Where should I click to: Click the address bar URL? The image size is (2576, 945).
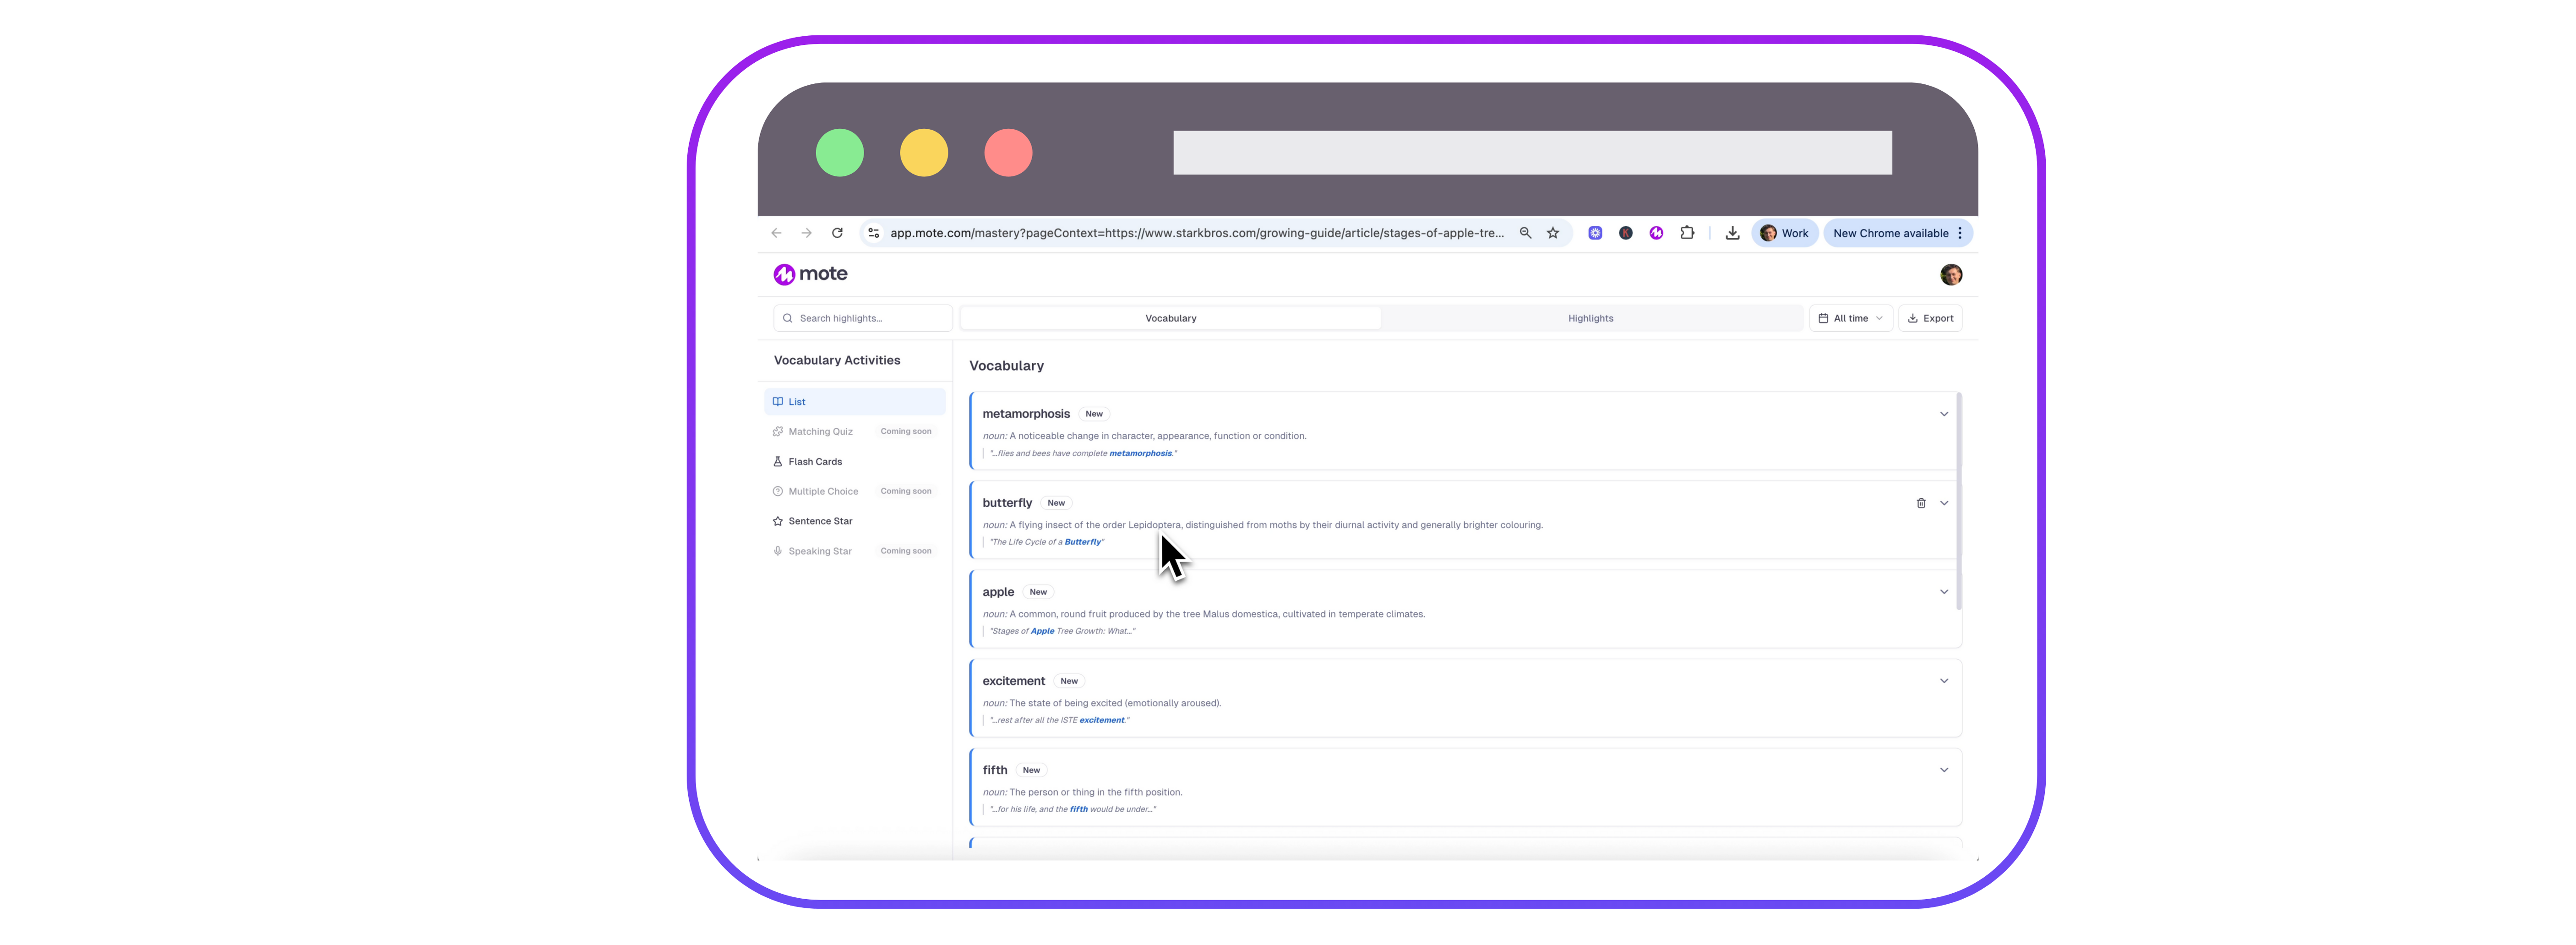(1196, 233)
